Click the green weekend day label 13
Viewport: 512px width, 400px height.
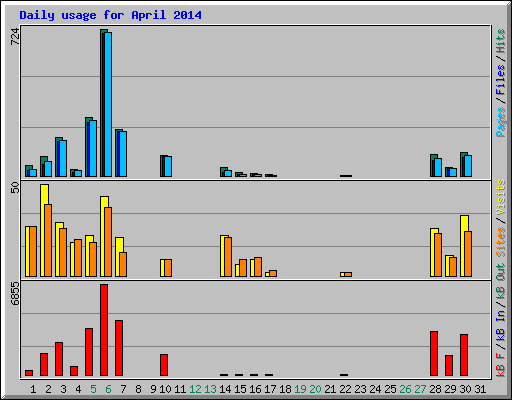click(210, 389)
